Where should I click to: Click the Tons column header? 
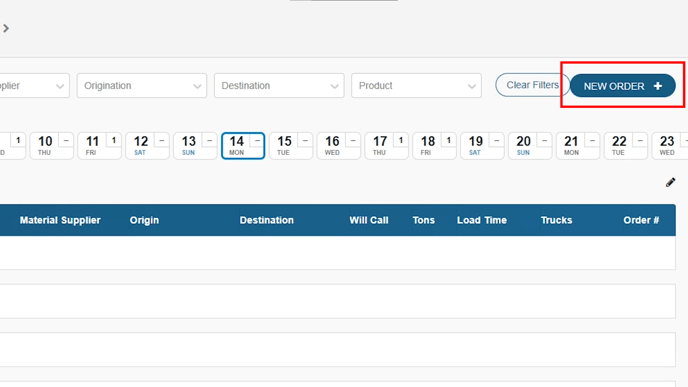423,220
